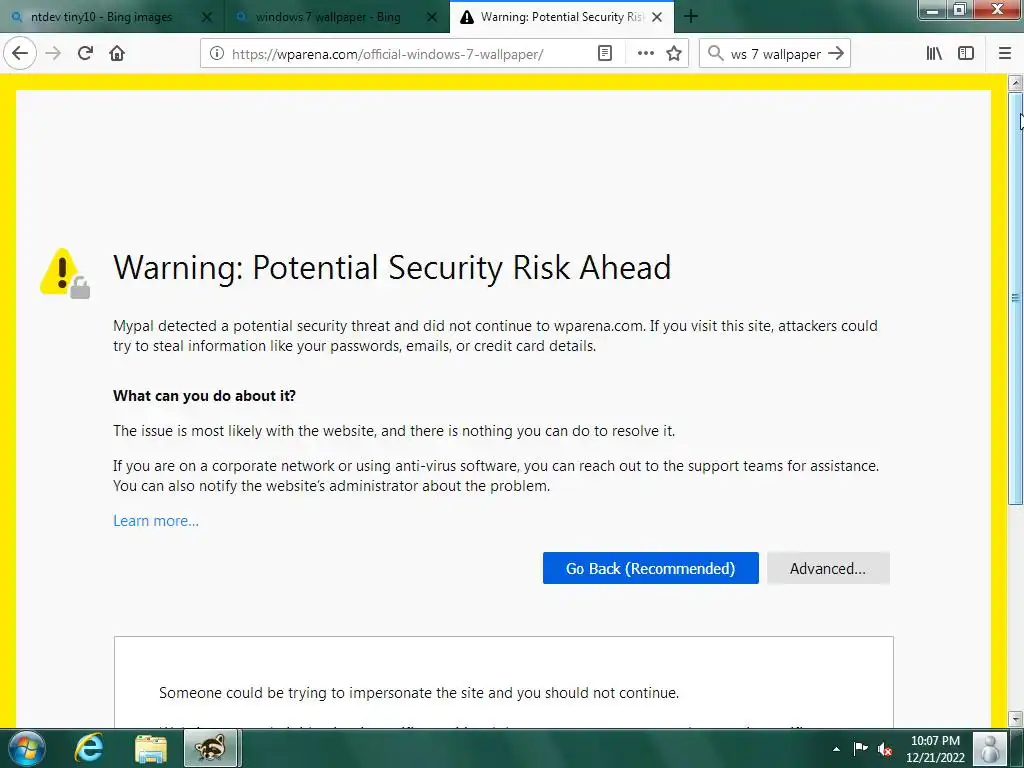Open the home page via house icon
The height and width of the screenshot is (768, 1024).
(117, 54)
